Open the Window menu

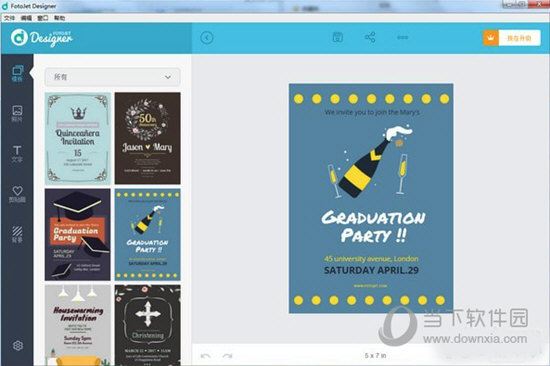click(43, 18)
